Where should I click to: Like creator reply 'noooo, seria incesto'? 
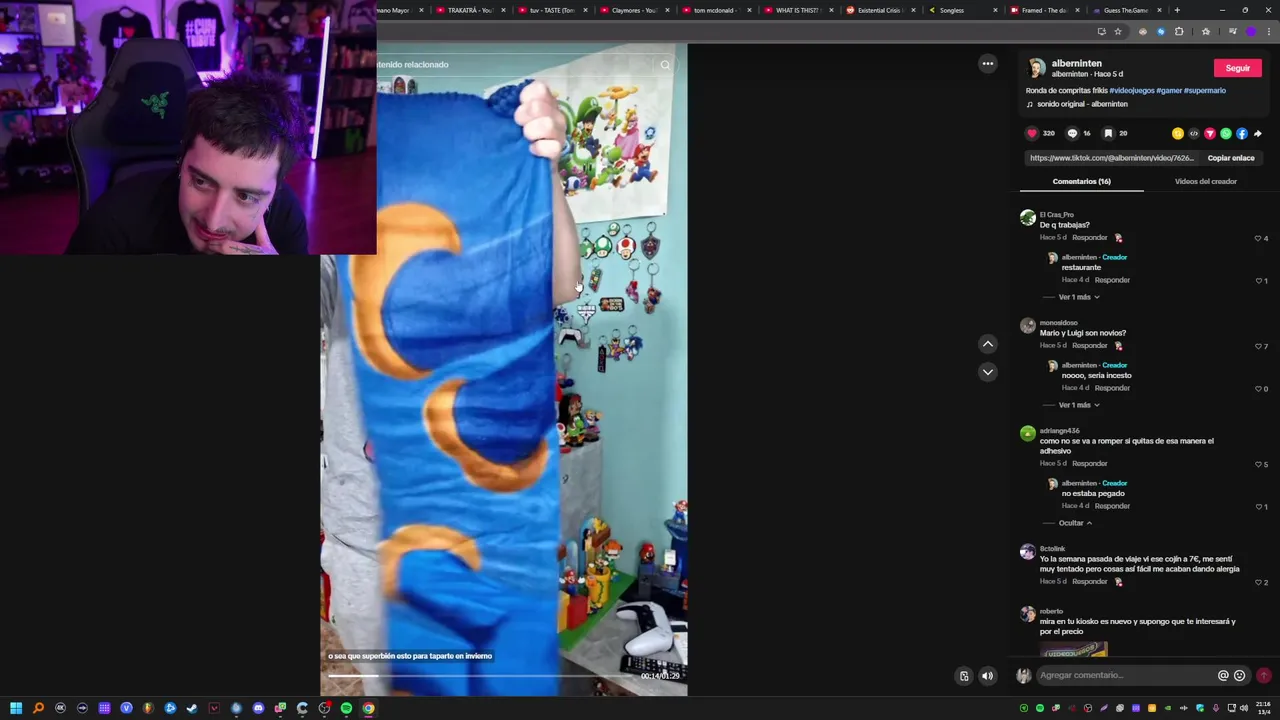[x=1259, y=389]
